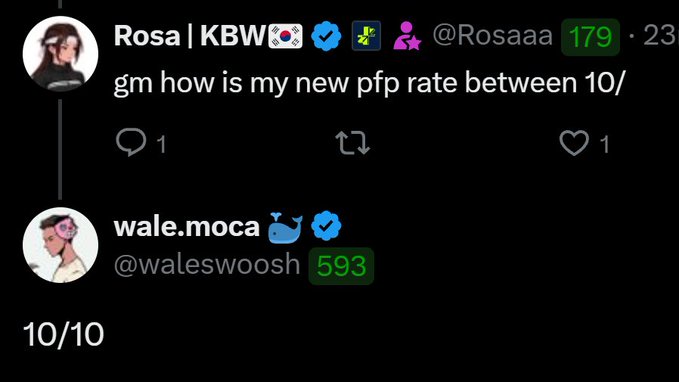The height and width of the screenshot is (382, 679).
Task: Open Rosa | KBW display name link
Action: click(x=189, y=36)
